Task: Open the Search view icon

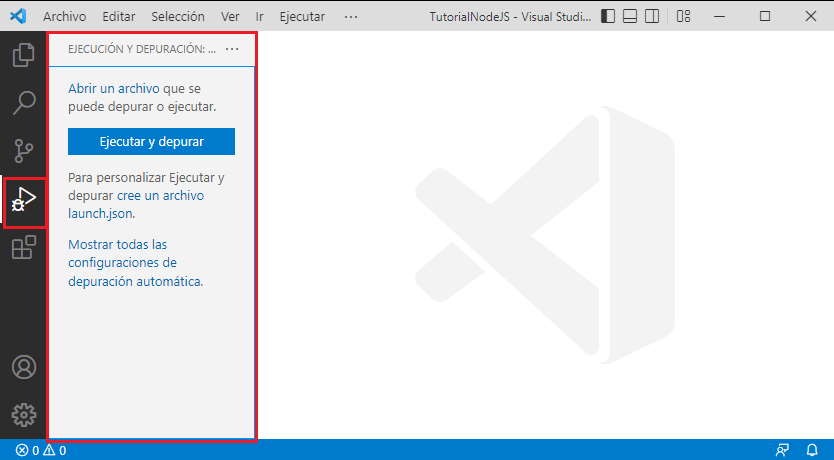Action: 24,103
